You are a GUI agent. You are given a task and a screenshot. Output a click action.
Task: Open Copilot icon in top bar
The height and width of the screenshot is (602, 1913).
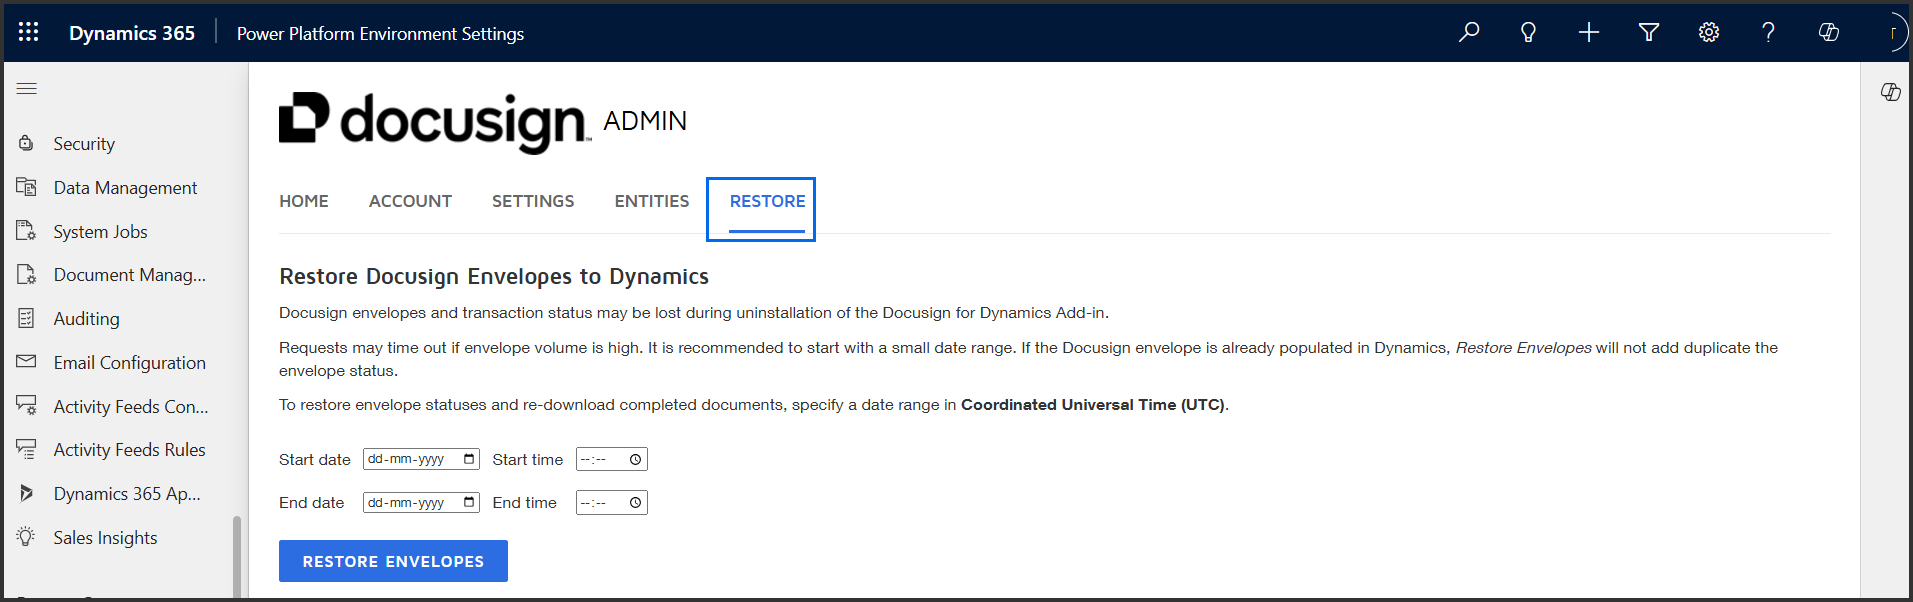point(1829,32)
